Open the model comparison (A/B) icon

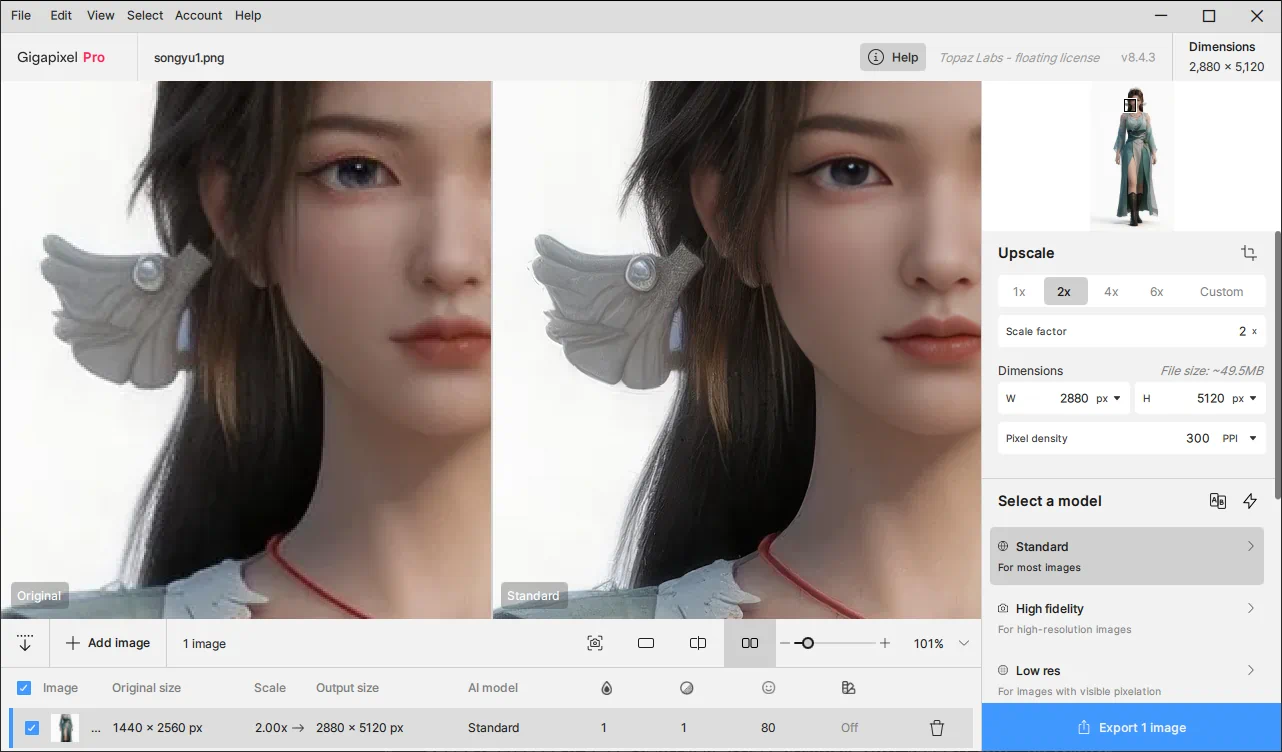tap(1217, 501)
